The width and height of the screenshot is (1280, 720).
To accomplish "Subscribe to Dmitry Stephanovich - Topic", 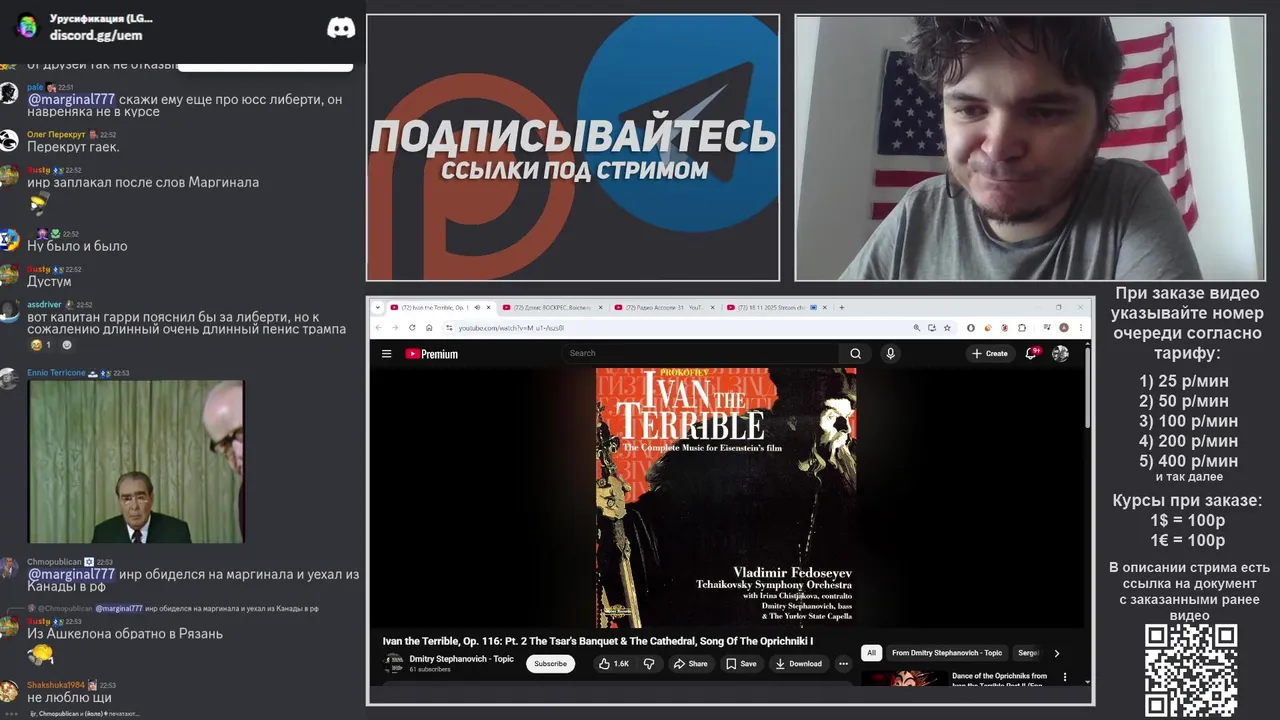I will point(550,664).
